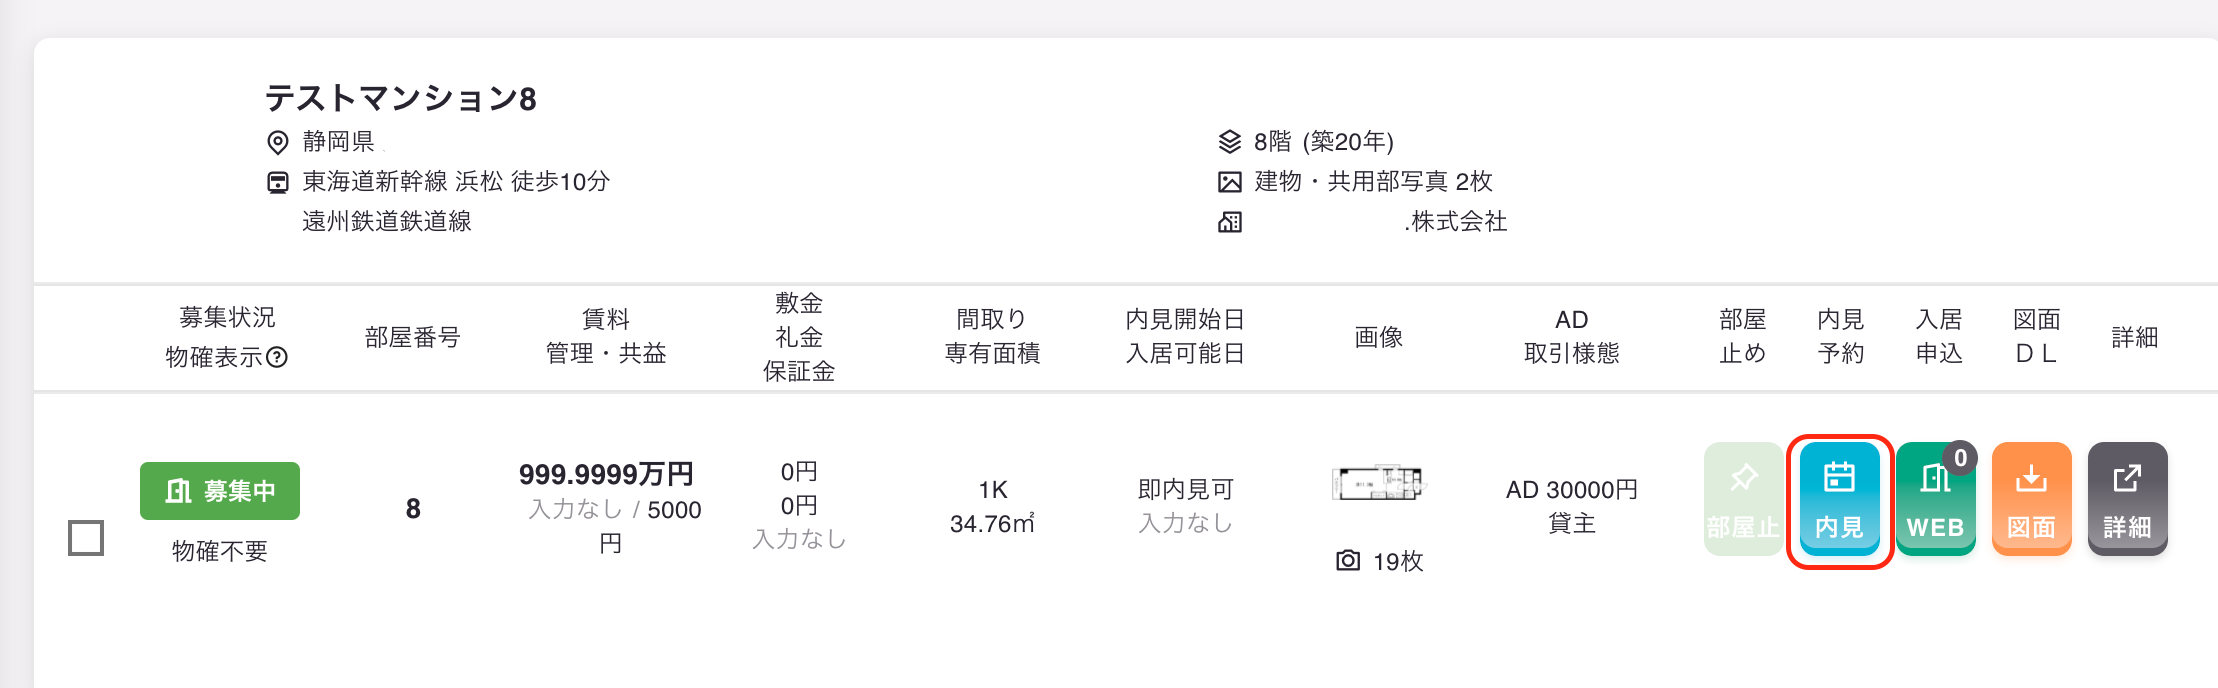Click the WEB application button

coord(1936,499)
